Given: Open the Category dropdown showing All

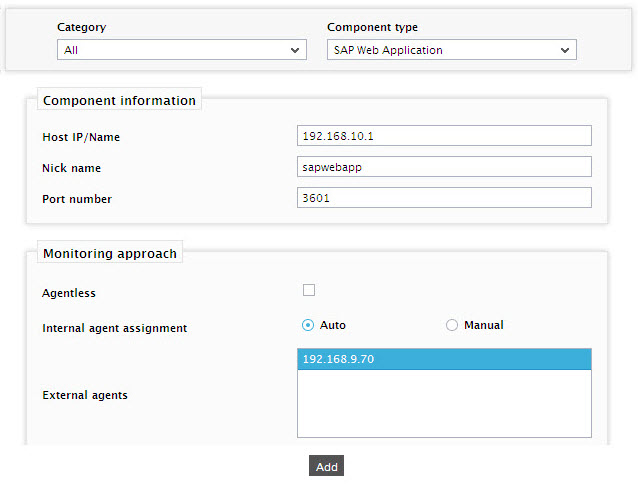Looking at the screenshot, I should [x=181, y=50].
